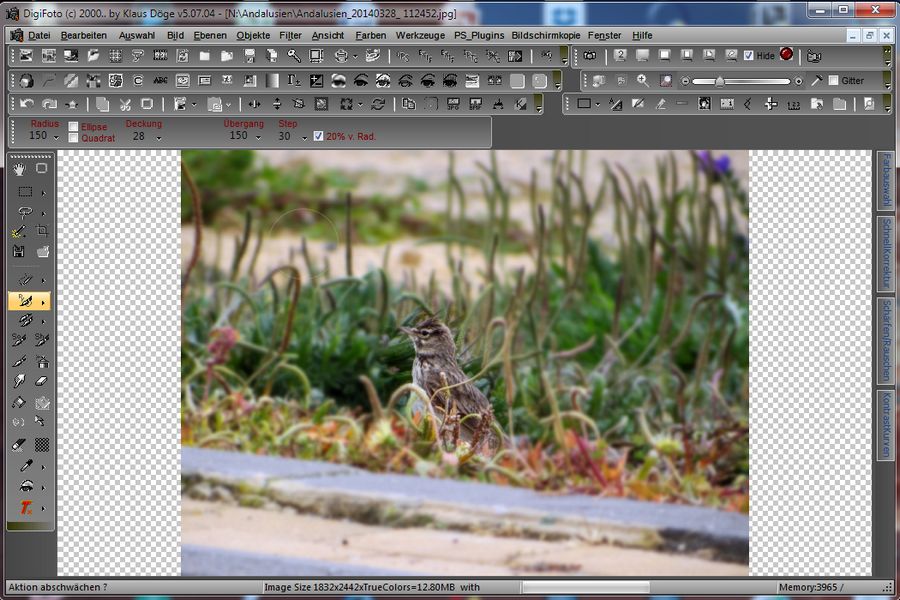The height and width of the screenshot is (600, 900).
Task: Click the magnifier zoom-in icon
Action: 642,81
